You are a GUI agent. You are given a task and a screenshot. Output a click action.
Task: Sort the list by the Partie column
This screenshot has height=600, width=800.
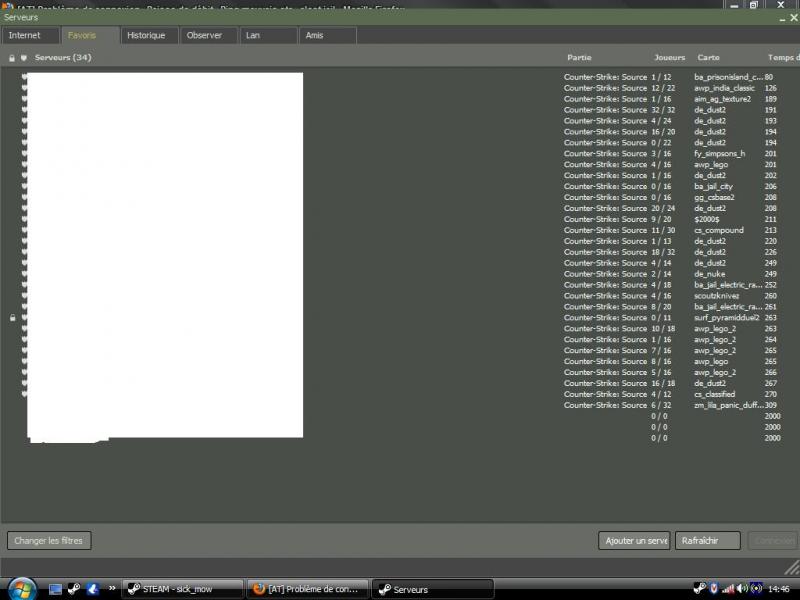tap(578, 58)
